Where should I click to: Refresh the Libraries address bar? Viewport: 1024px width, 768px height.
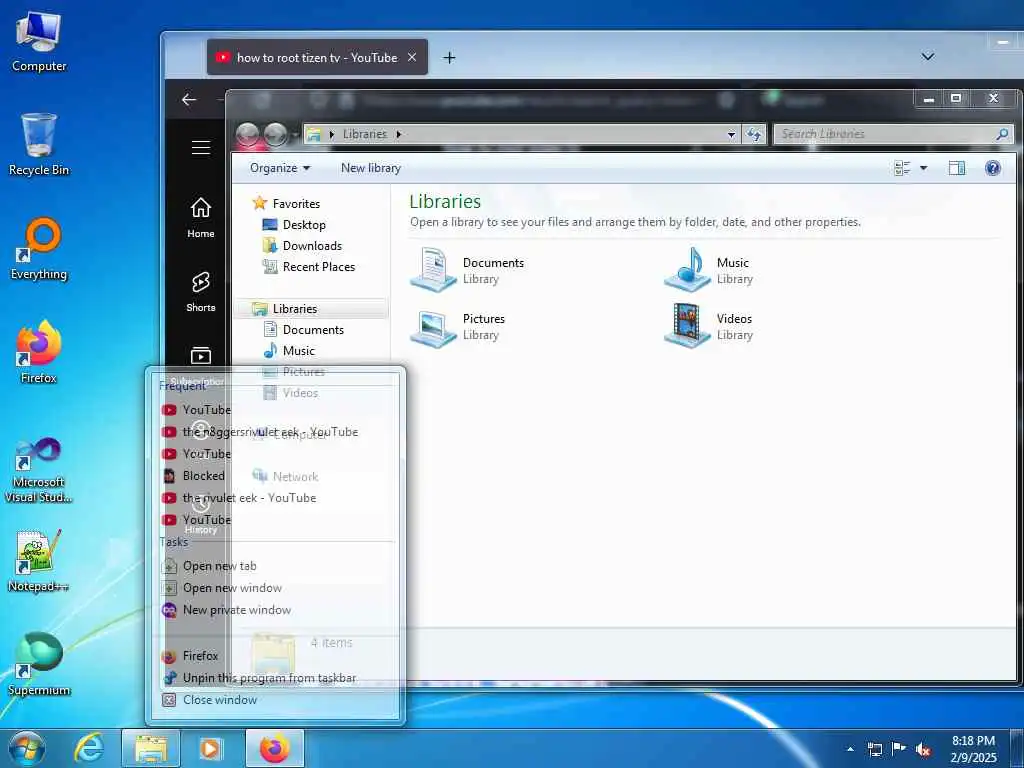point(754,134)
